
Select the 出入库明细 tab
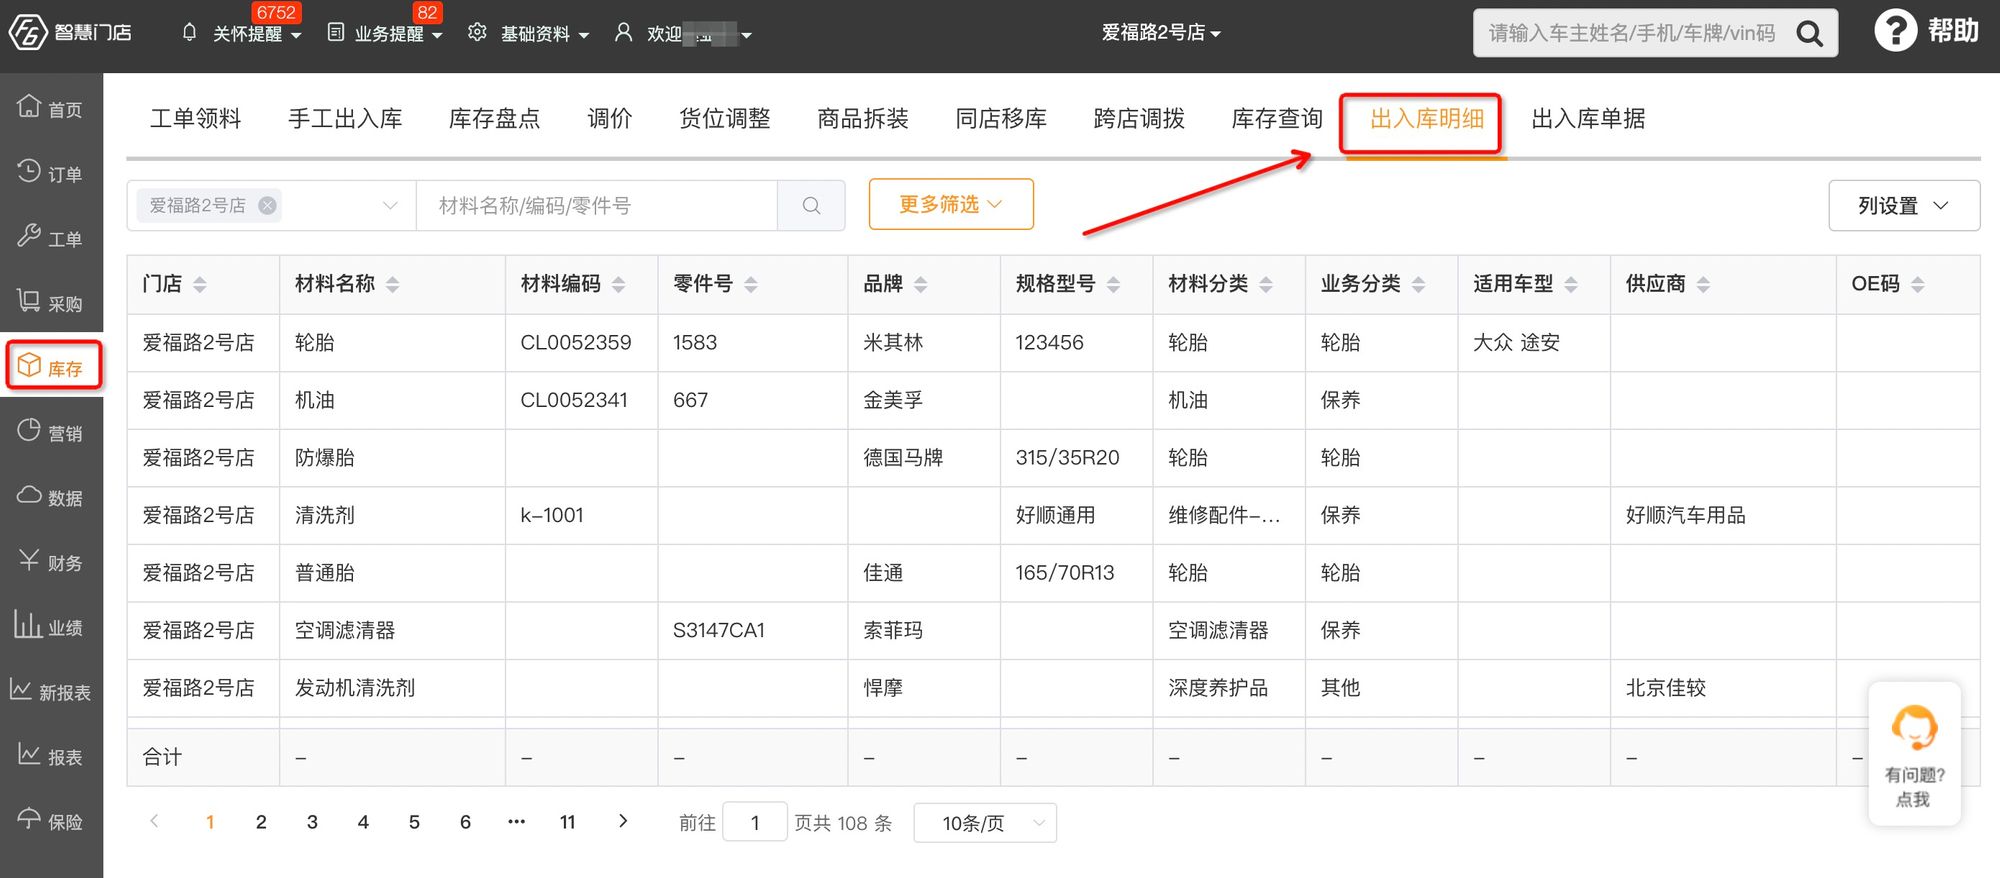[1427, 119]
